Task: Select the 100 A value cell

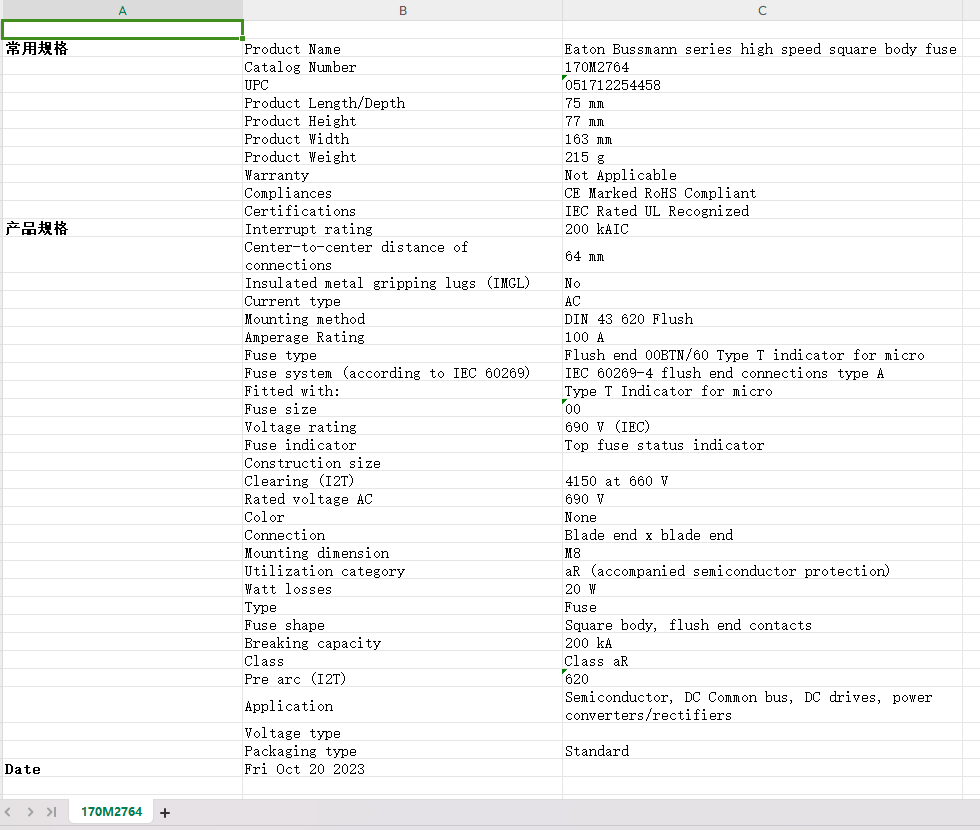Action: 762,337
